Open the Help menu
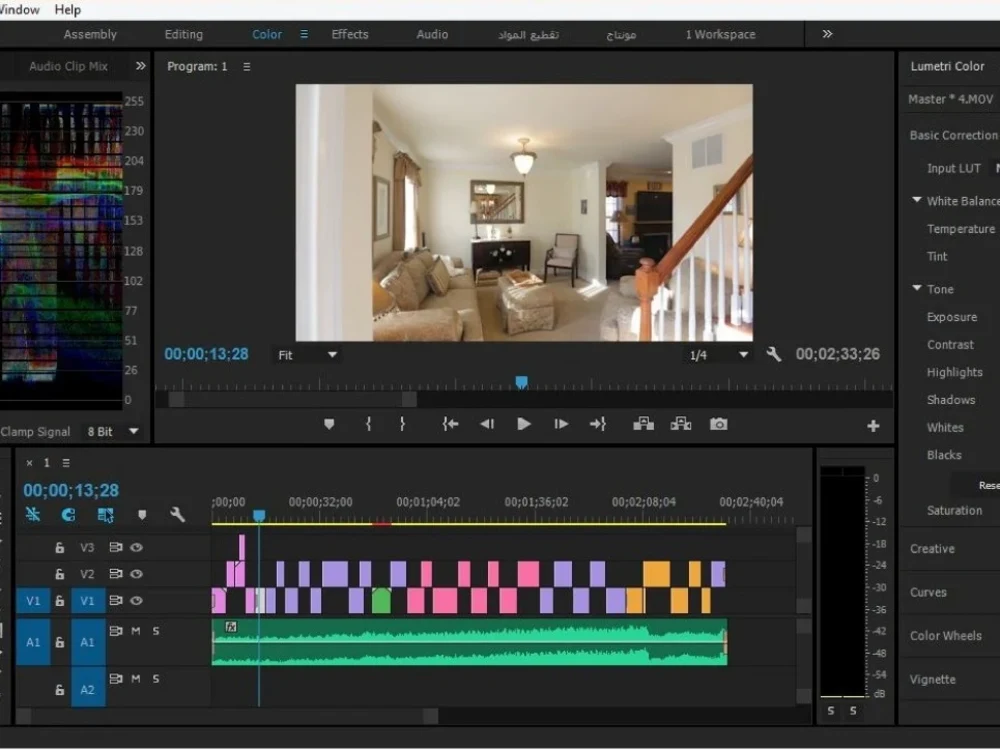 (68, 10)
